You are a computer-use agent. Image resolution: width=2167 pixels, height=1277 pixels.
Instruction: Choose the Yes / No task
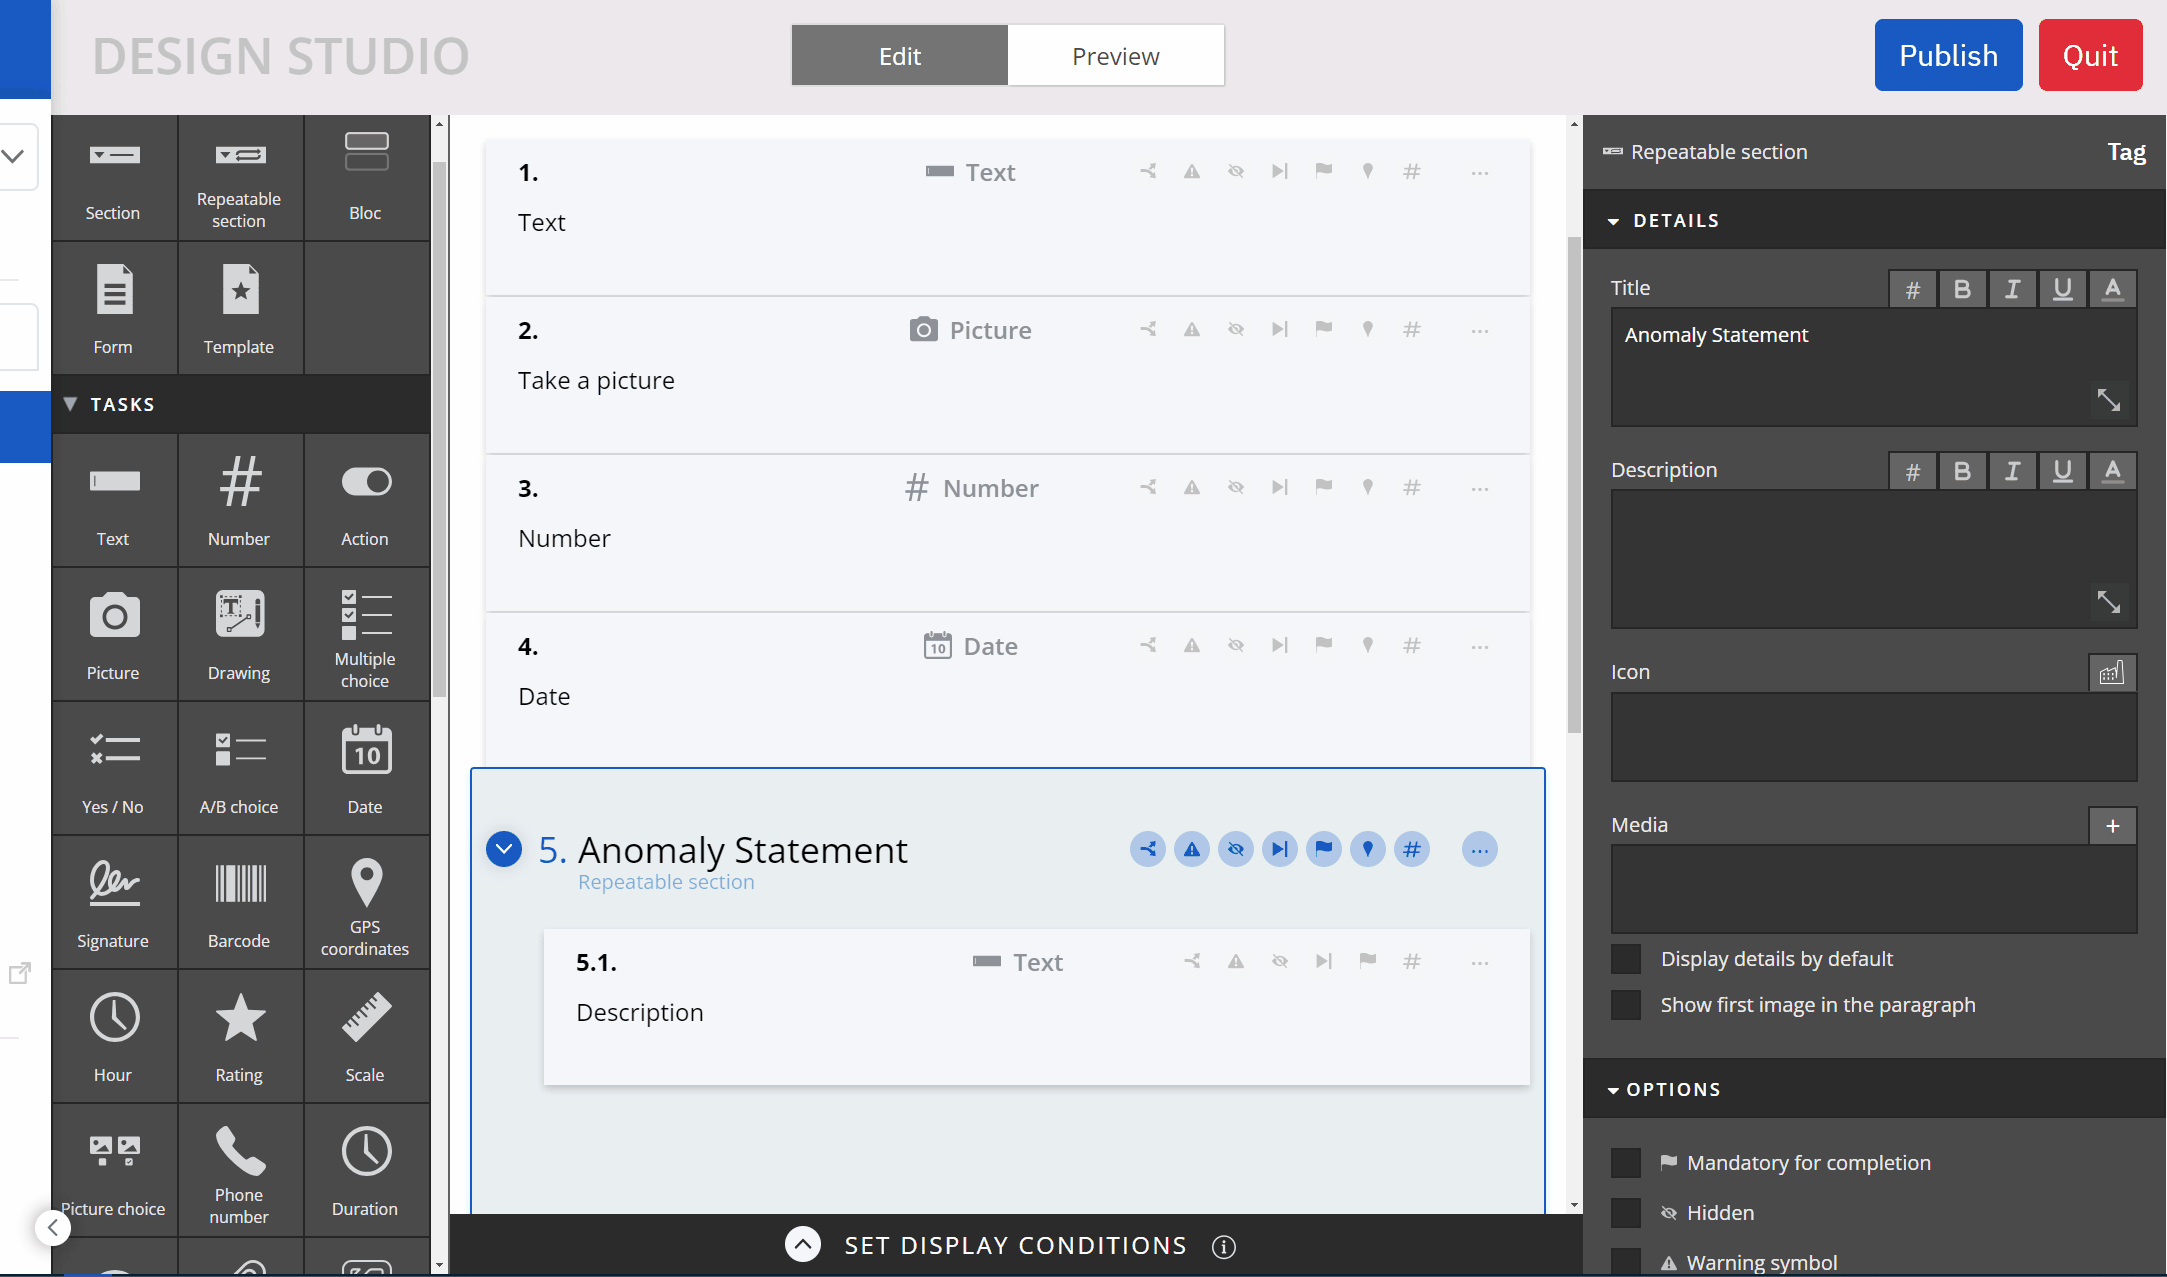(x=113, y=769)
